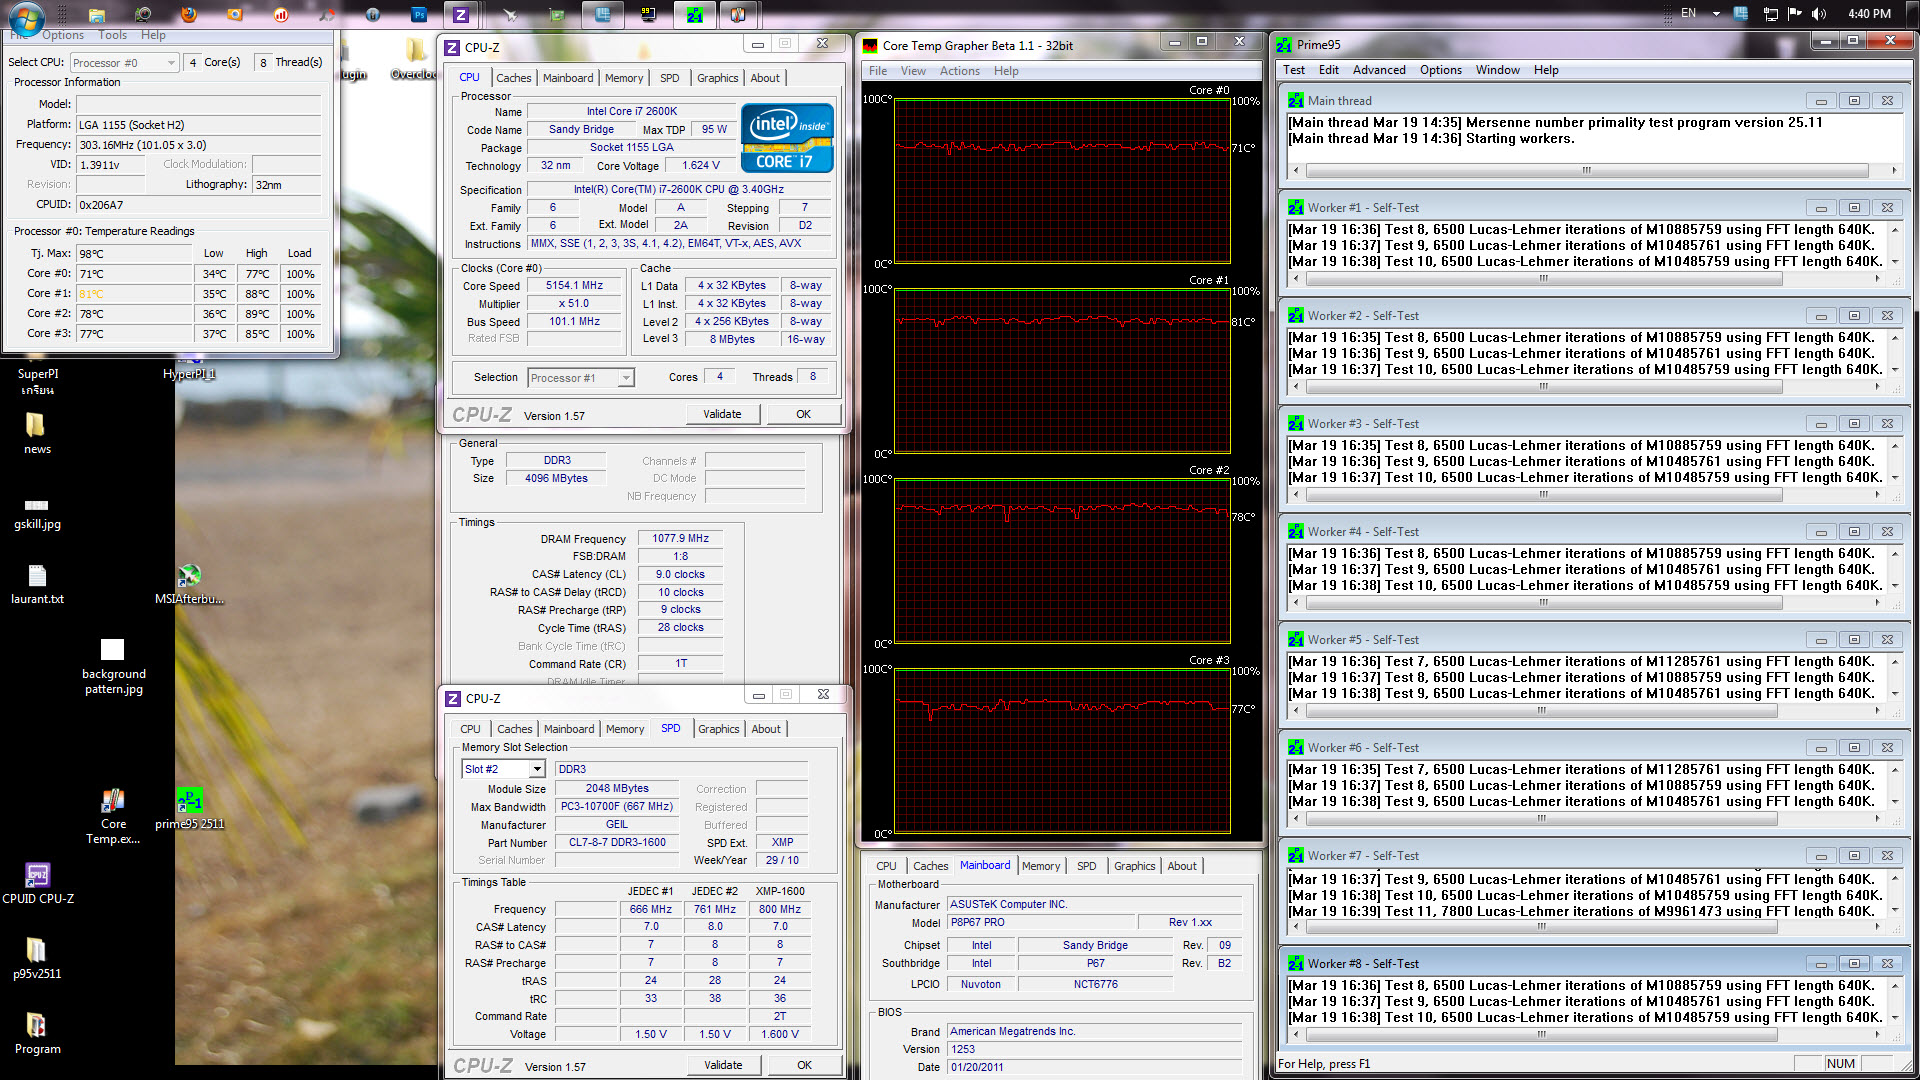Open the Slot #2 memory slot dropdown
The image size is (1920, 1080).
[537, 769]
